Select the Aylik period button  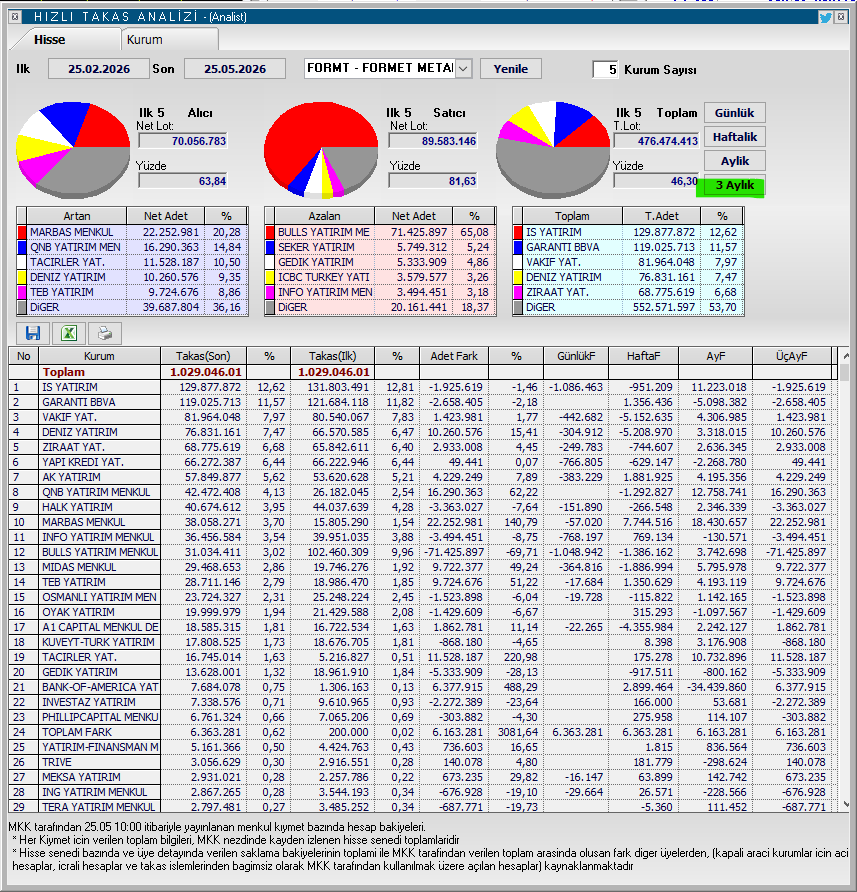(735, 161)
